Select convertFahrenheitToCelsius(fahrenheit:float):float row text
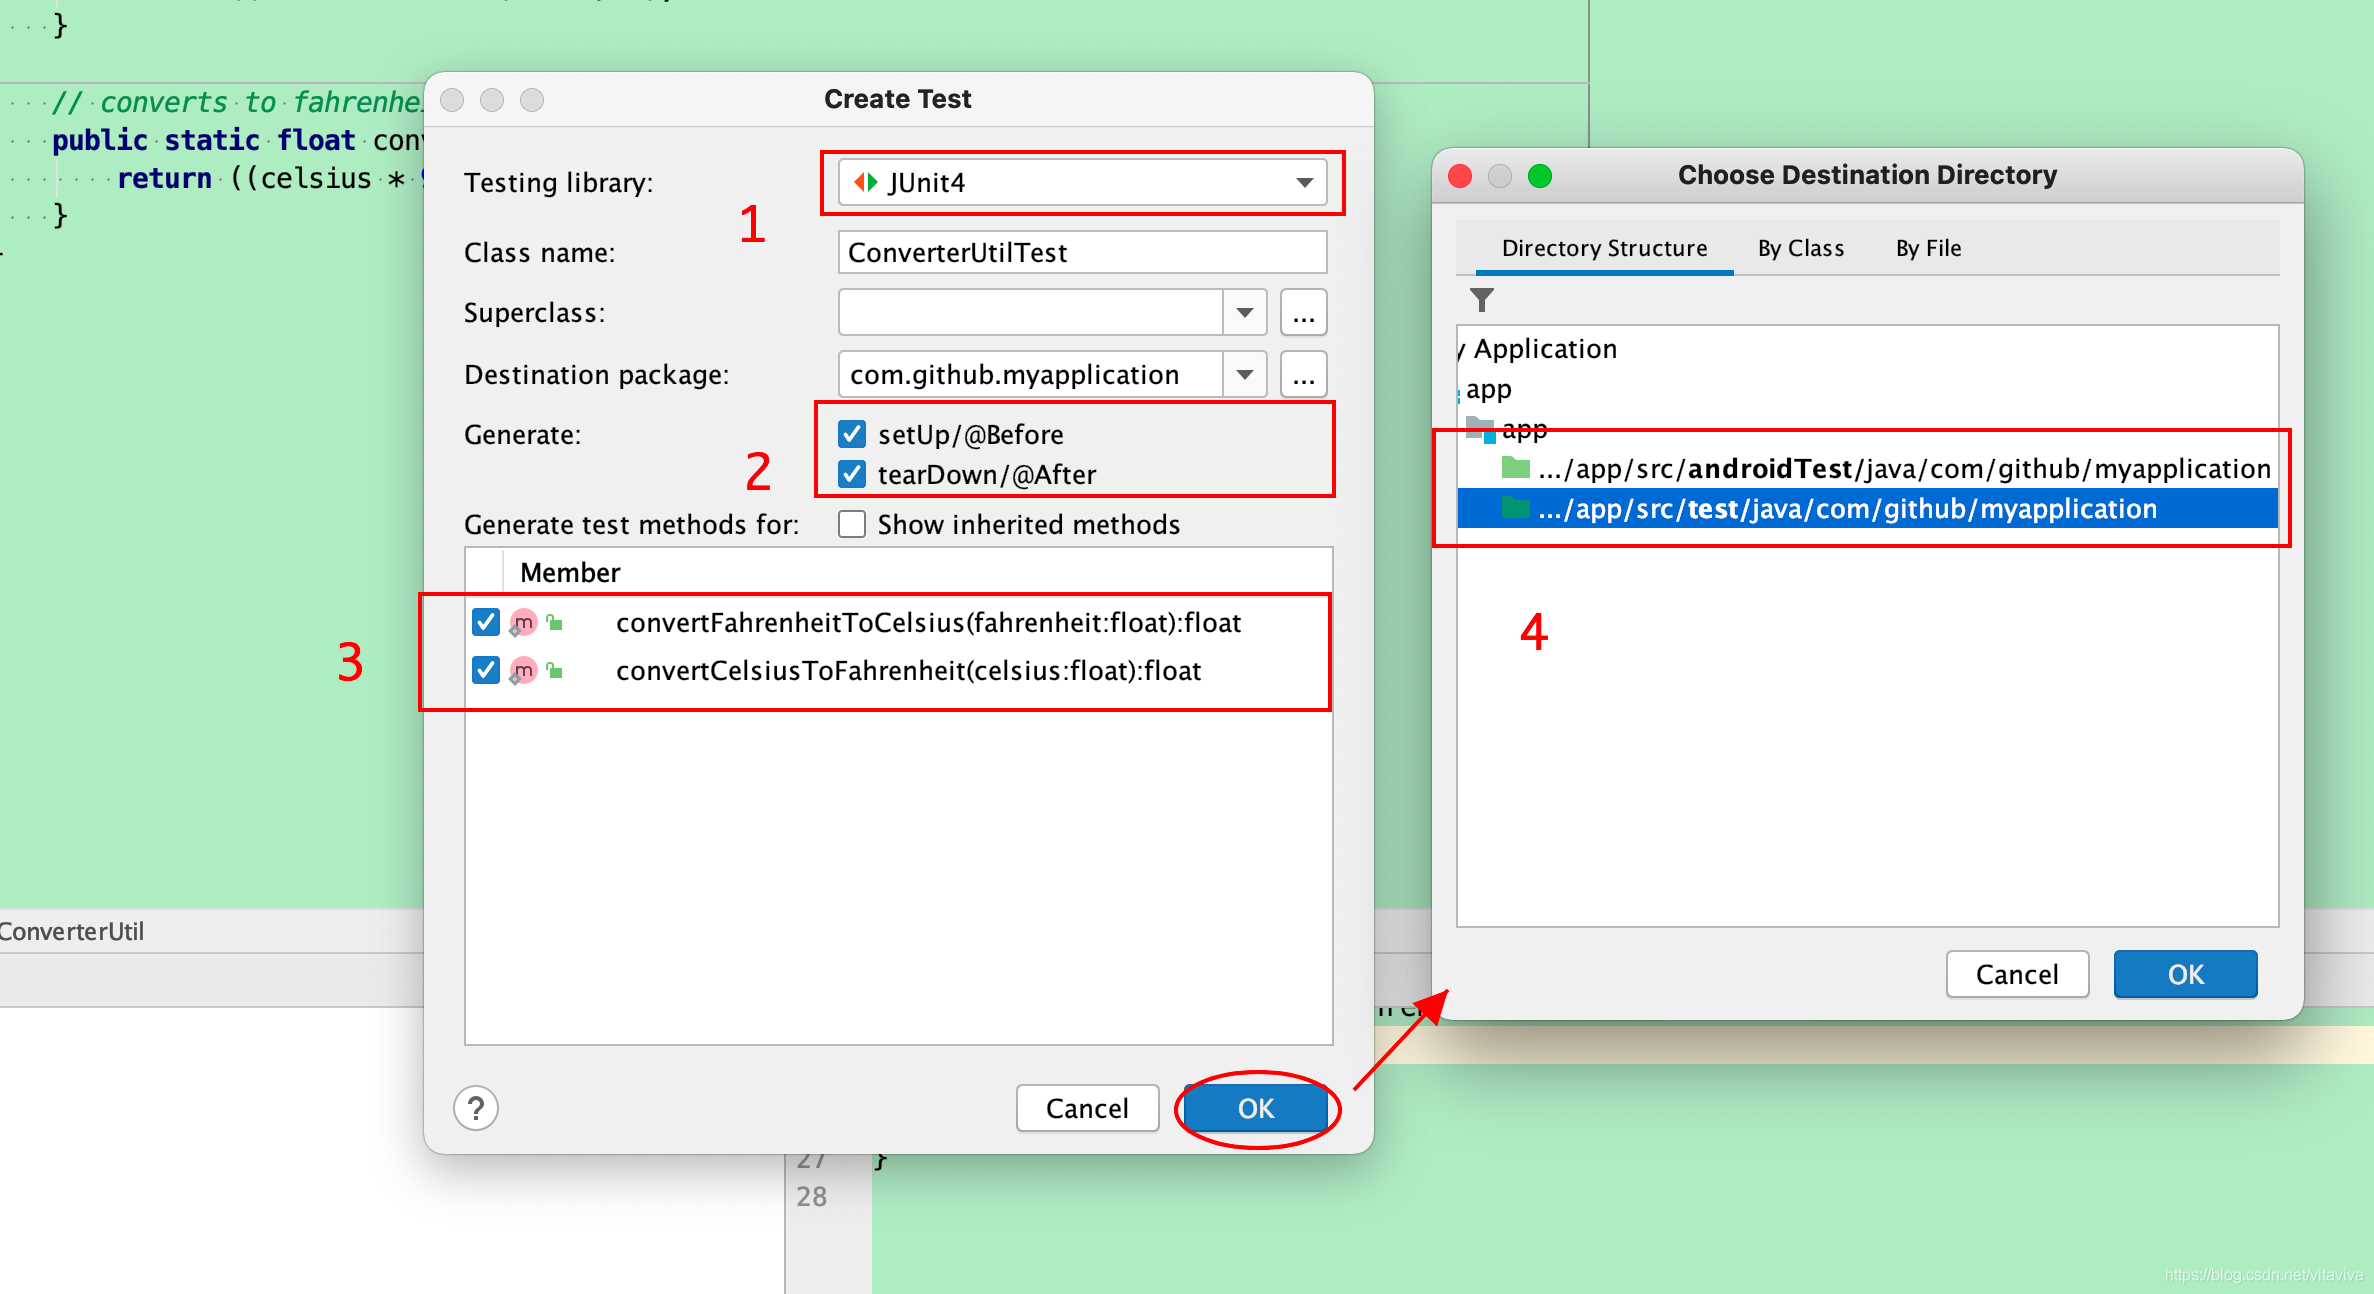2374x1294 pixels. [x=928, y=623]
